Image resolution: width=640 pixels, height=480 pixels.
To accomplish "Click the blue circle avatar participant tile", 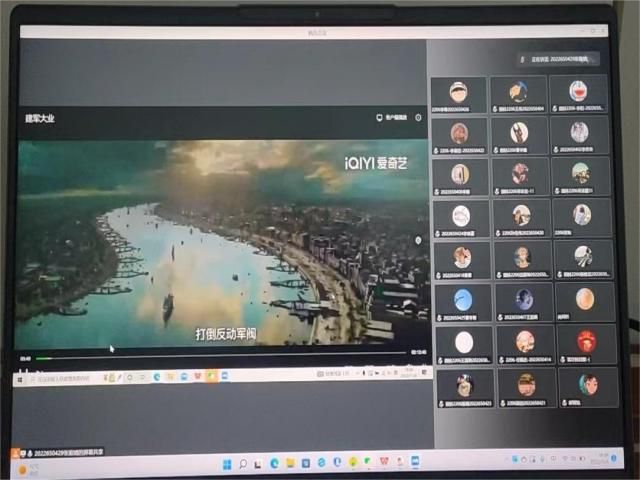I will (462, 299).
